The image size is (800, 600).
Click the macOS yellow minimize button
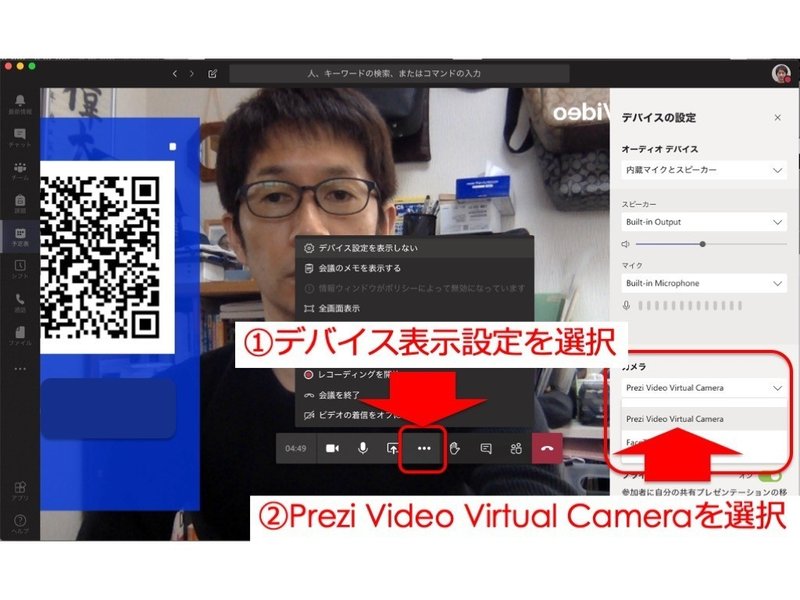point(20,66)
